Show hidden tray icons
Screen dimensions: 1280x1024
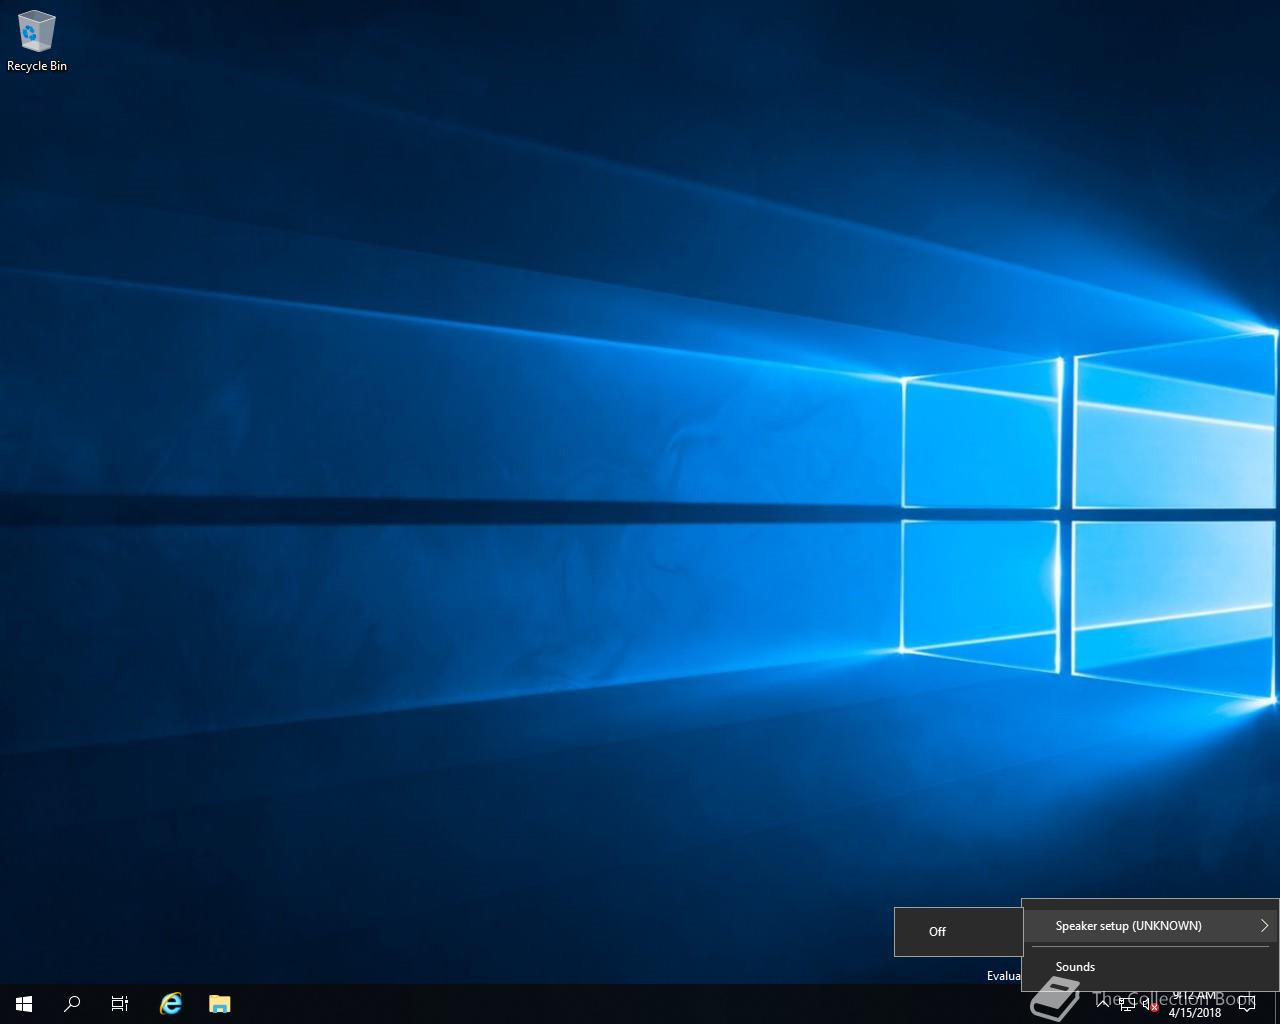click(1104, 1004)
